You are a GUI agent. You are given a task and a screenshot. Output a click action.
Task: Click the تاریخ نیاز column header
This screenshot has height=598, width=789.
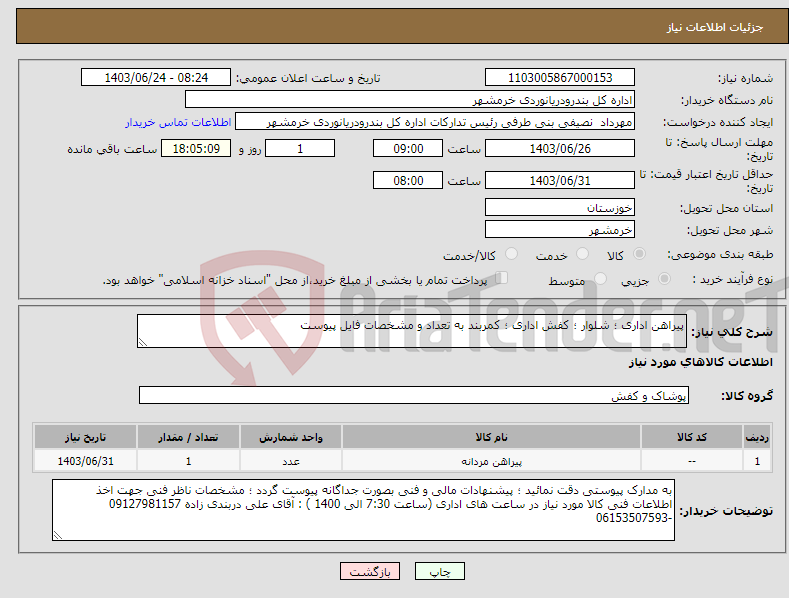pyautogui.click(x=86, y=437)
